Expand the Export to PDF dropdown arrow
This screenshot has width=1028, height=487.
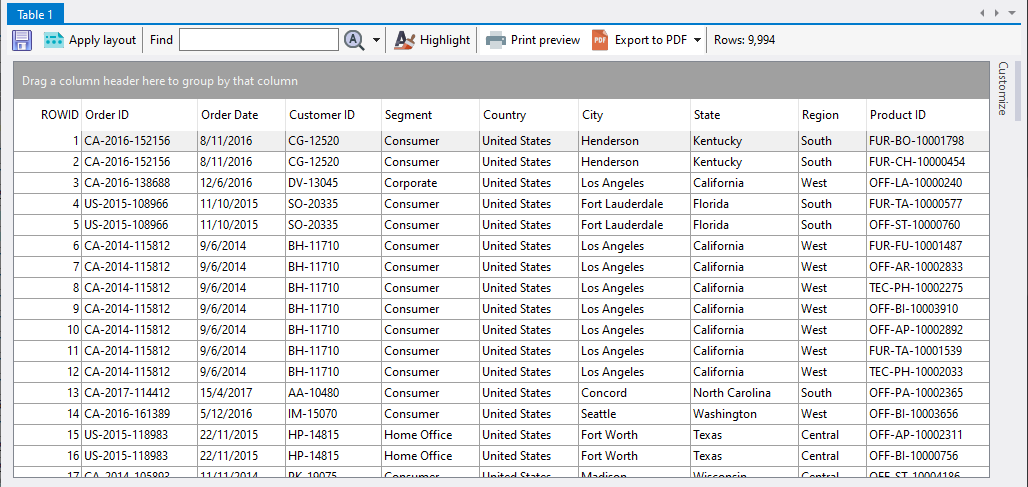click(697, 40)
